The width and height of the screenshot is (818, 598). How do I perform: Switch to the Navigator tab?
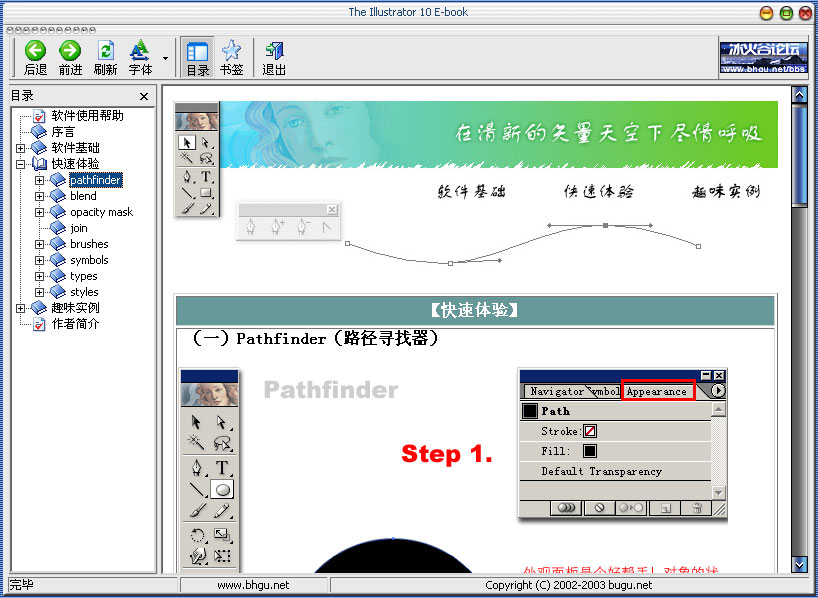click(557, 391)
